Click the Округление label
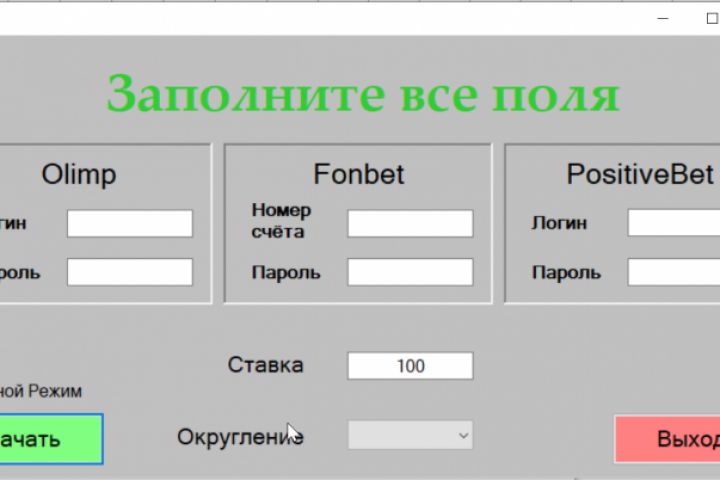 [x=240, y=437]
